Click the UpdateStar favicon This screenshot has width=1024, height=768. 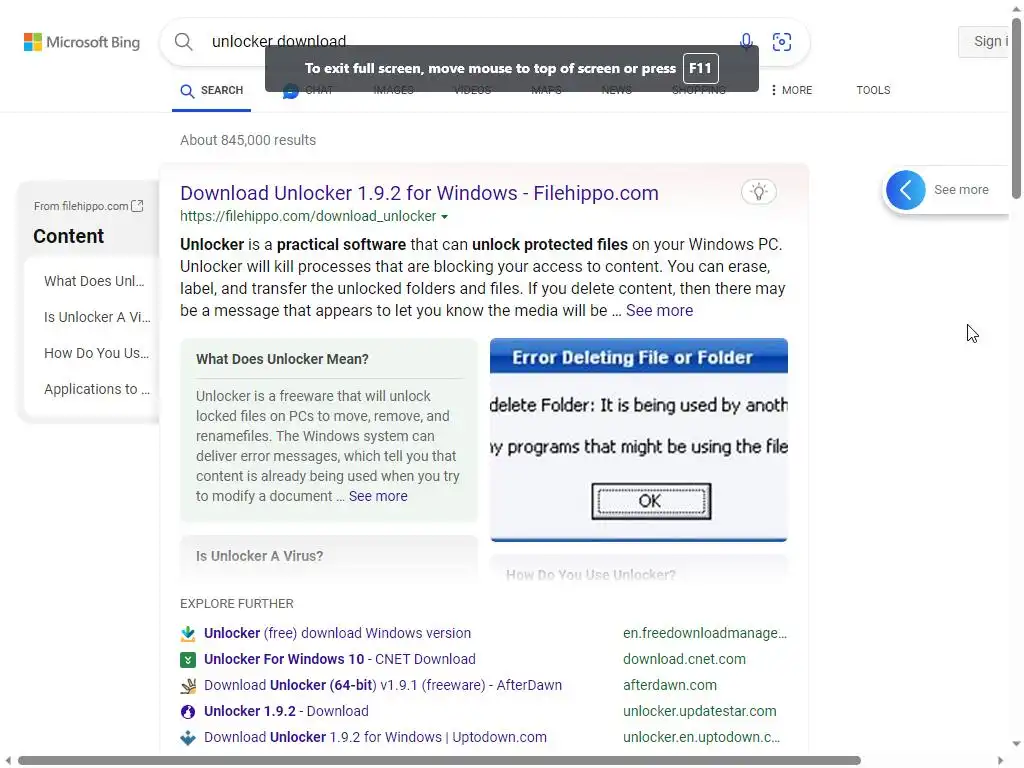[x=188, y=712]
